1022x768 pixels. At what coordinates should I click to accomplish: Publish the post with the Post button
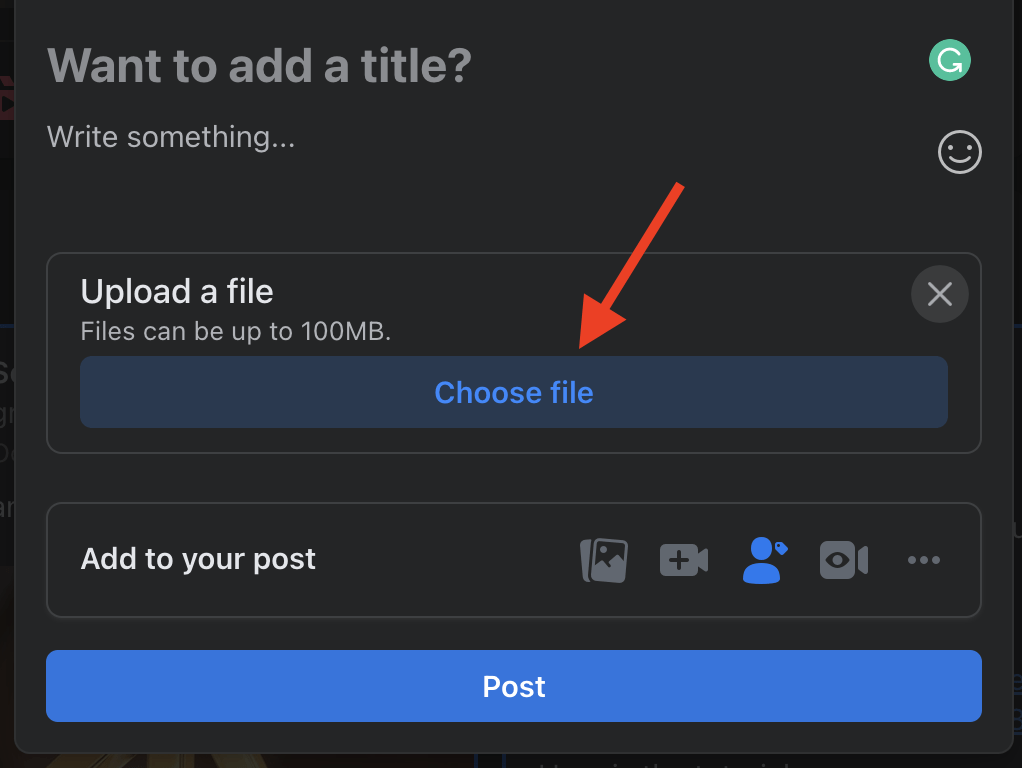click(x=513, y=686)
